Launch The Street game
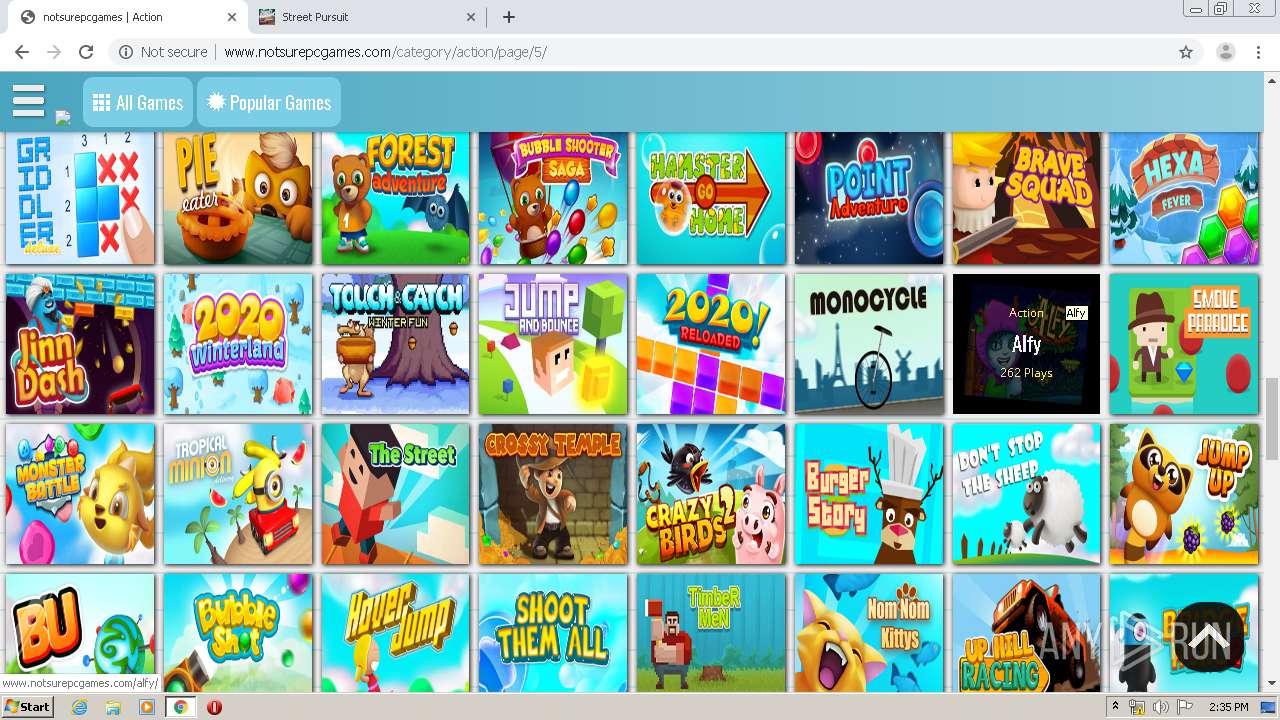 click(x=395, y=494)
